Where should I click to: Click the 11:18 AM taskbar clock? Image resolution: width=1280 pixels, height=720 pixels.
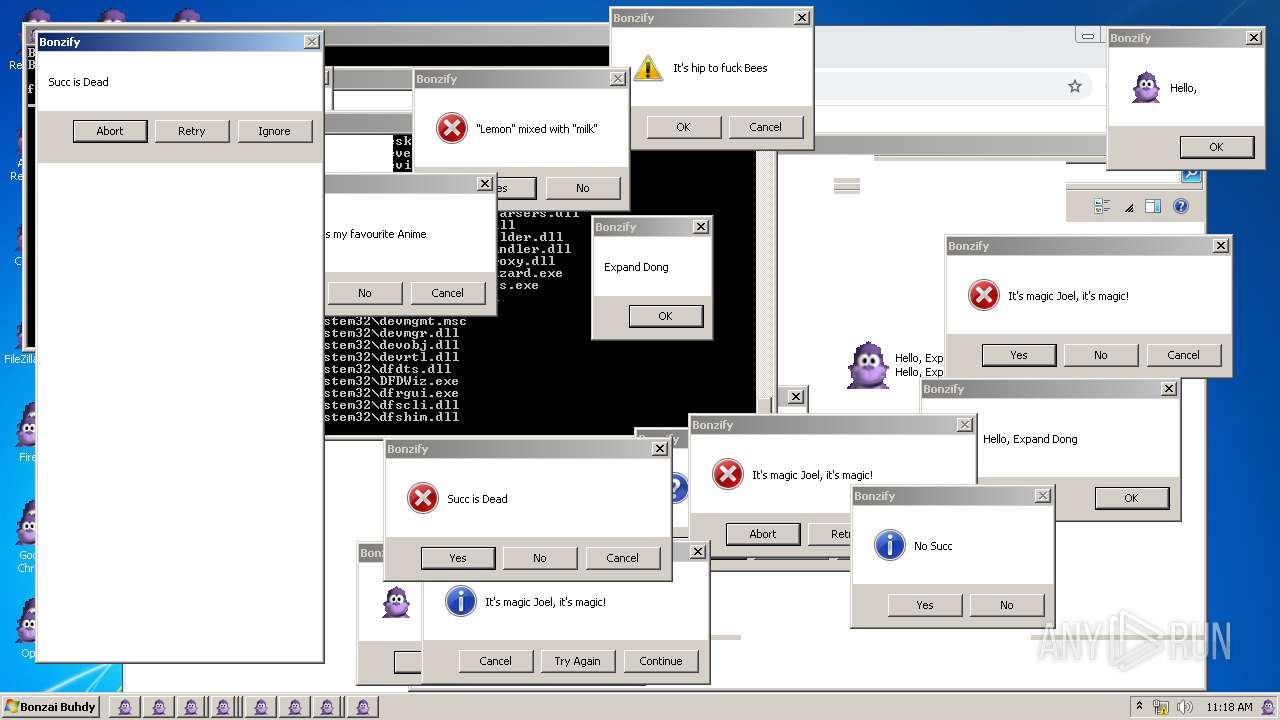click(x=1229, y=707)
